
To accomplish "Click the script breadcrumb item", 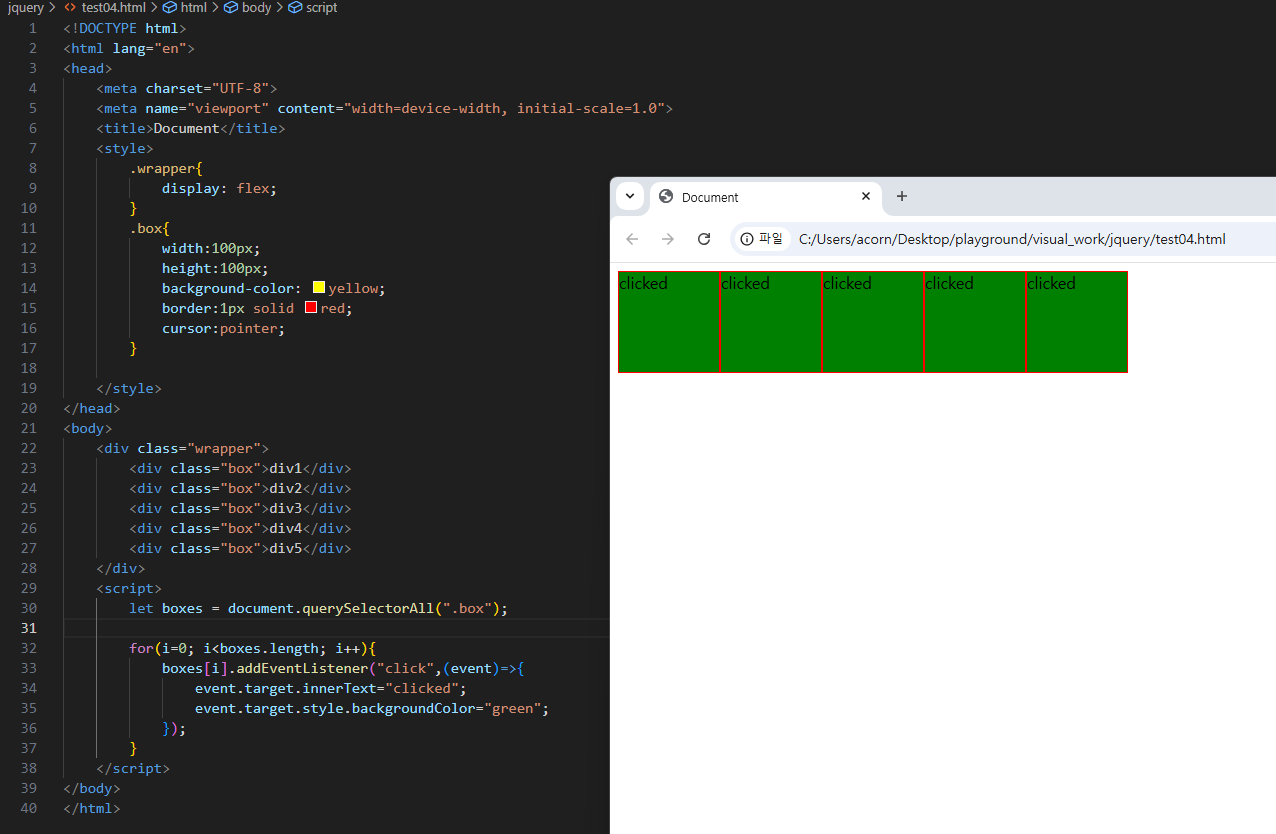I will (313, 7).
